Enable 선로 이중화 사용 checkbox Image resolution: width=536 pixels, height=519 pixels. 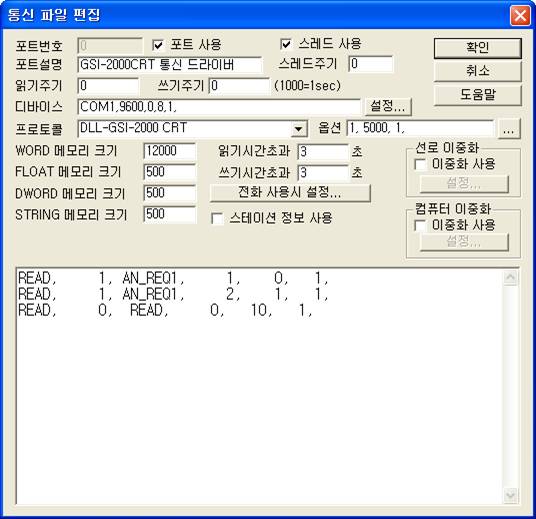tap(420, 164)
